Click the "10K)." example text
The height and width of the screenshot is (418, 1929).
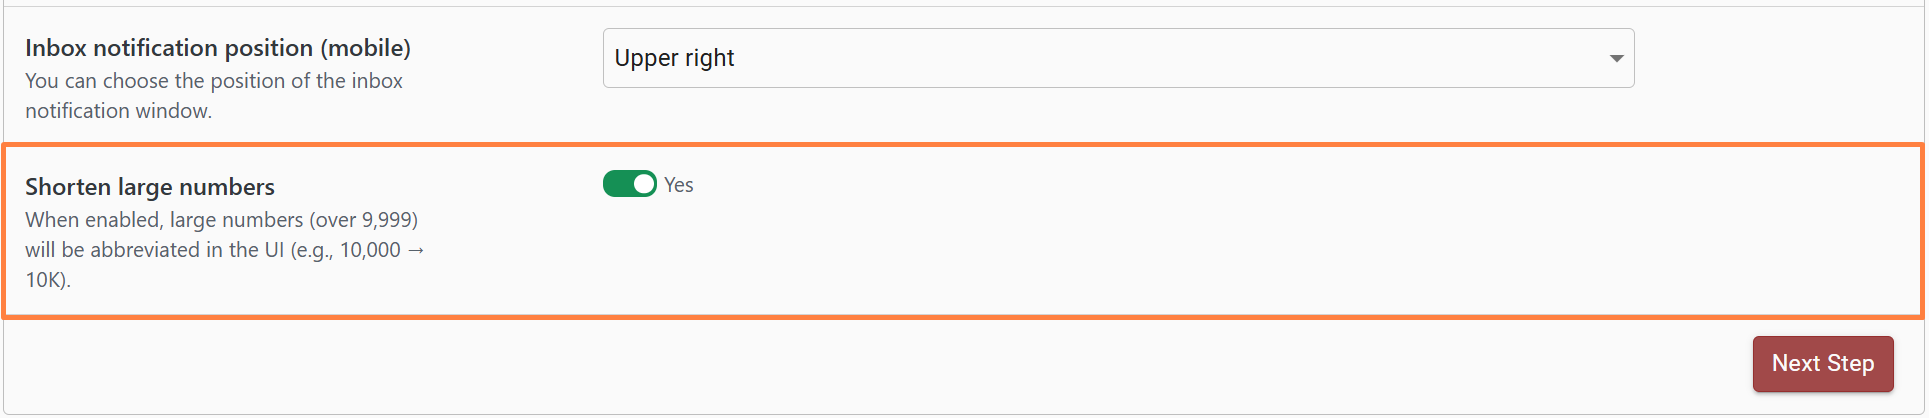[x=48, y=280]
